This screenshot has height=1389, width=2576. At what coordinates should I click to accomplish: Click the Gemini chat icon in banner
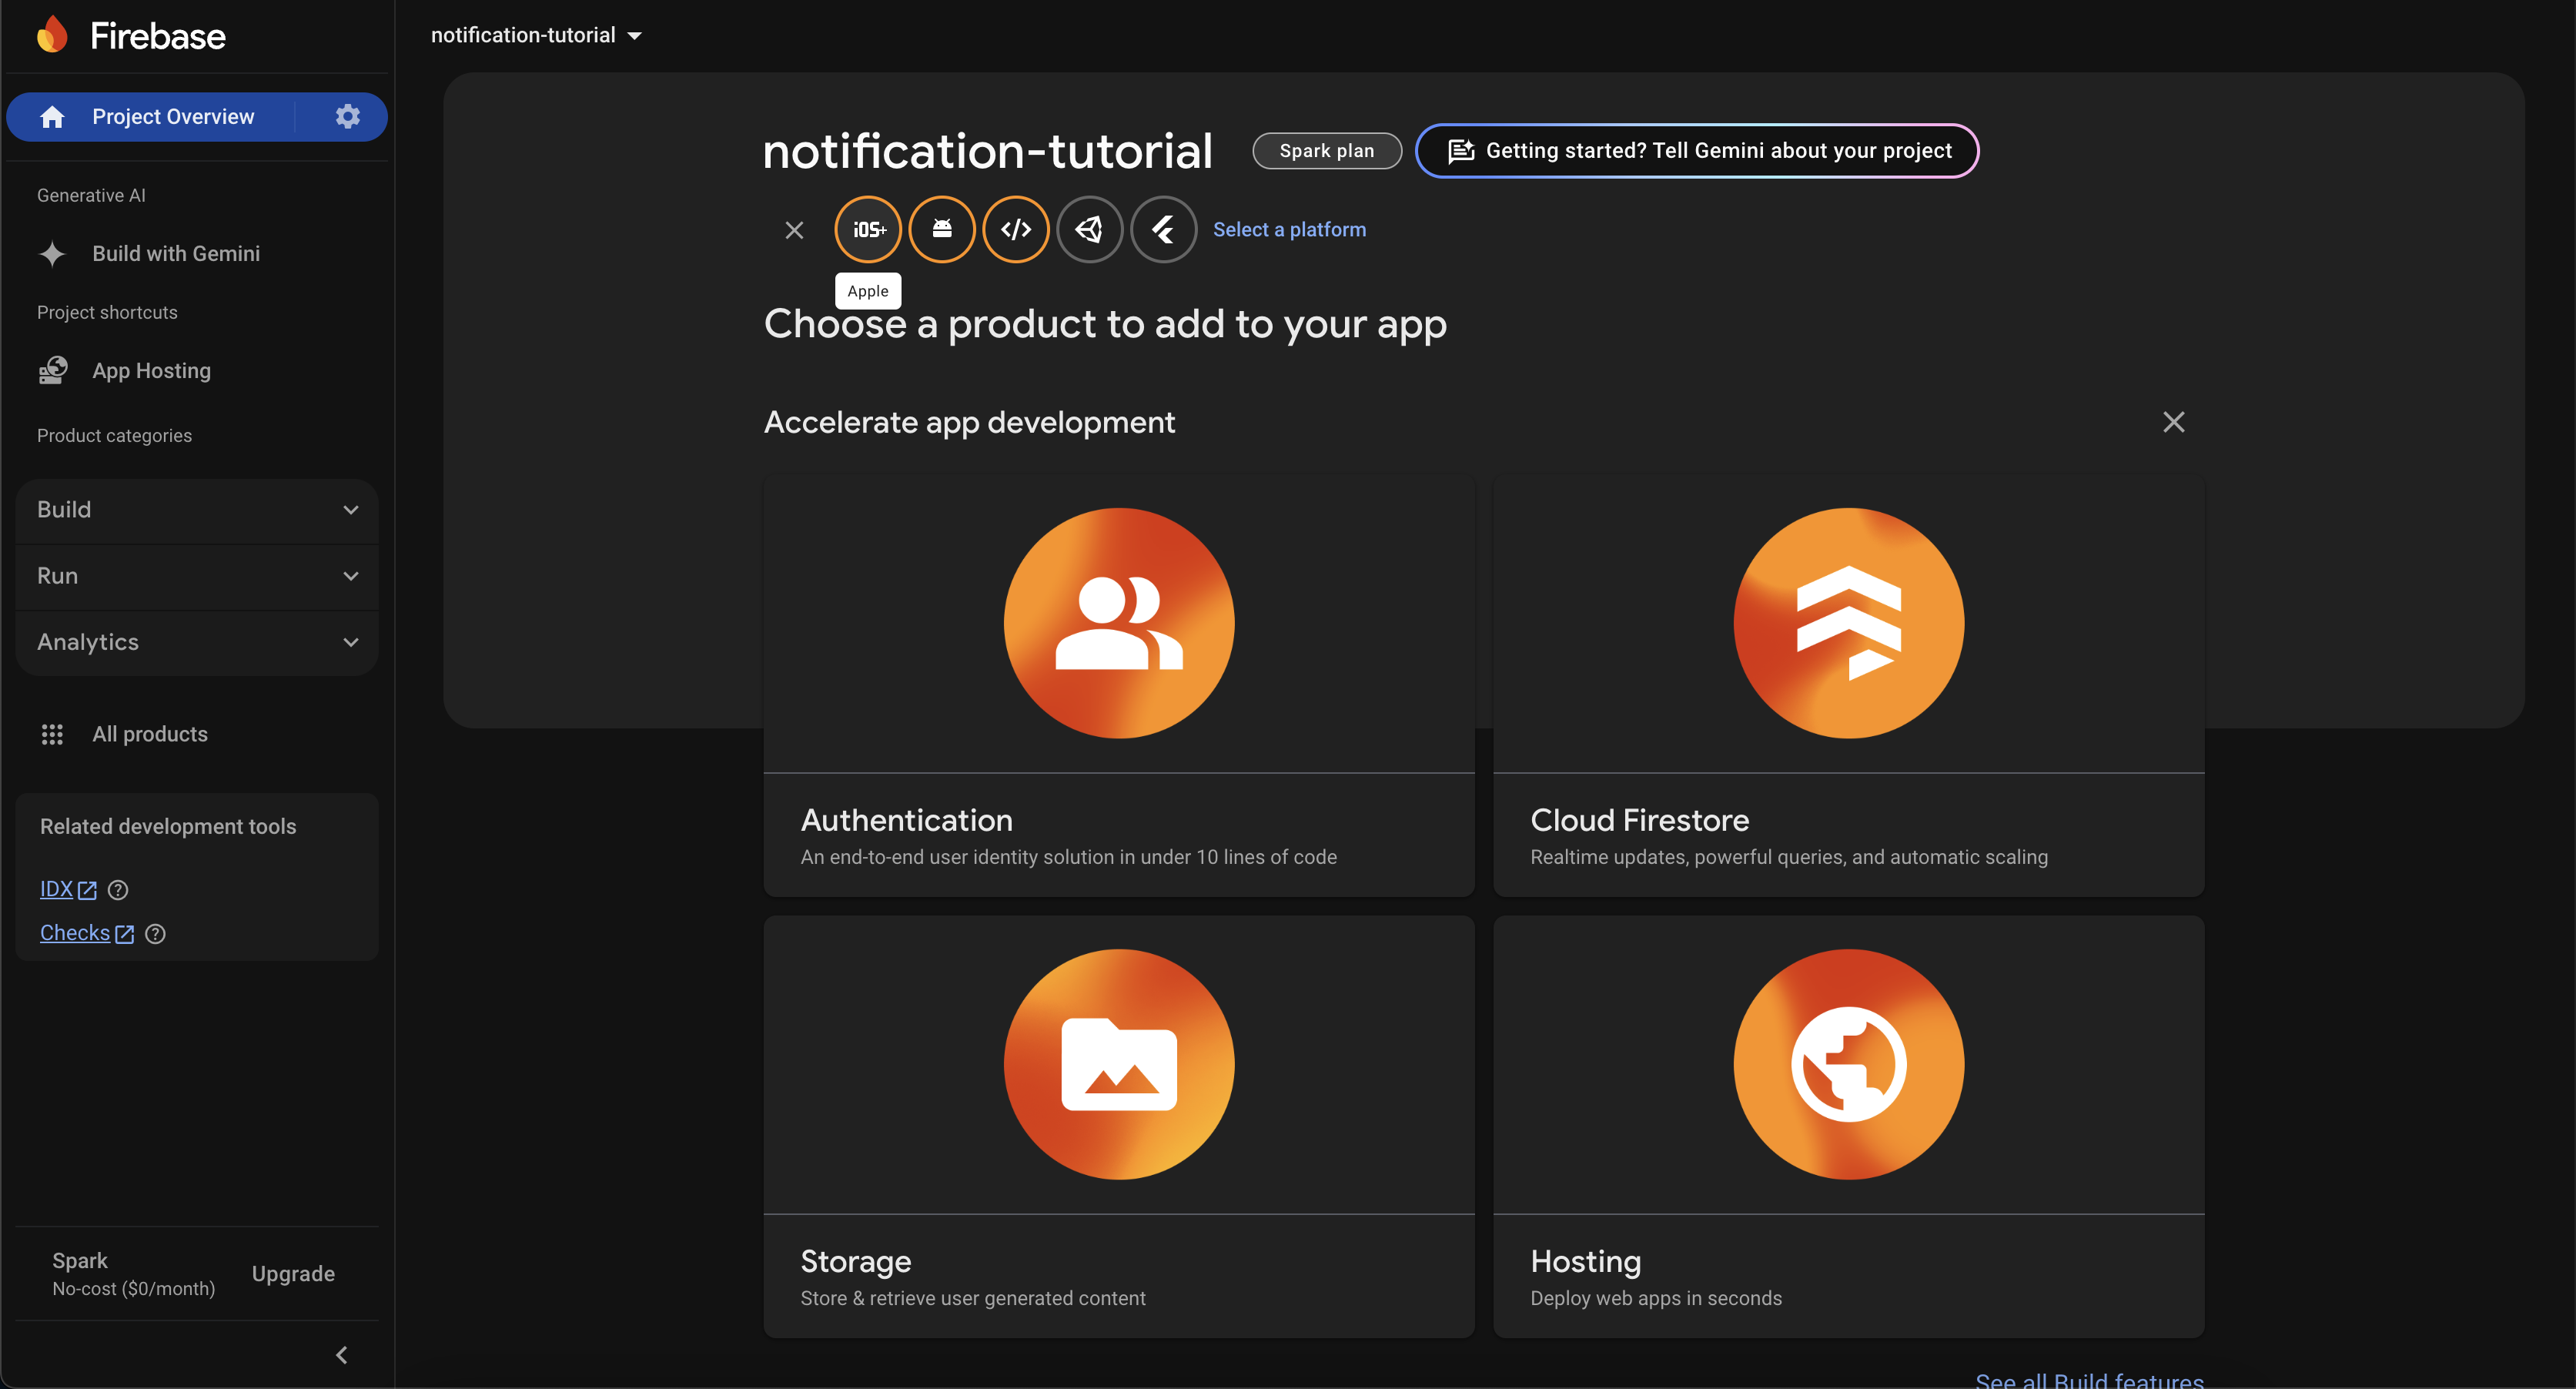pos(1461,151)
